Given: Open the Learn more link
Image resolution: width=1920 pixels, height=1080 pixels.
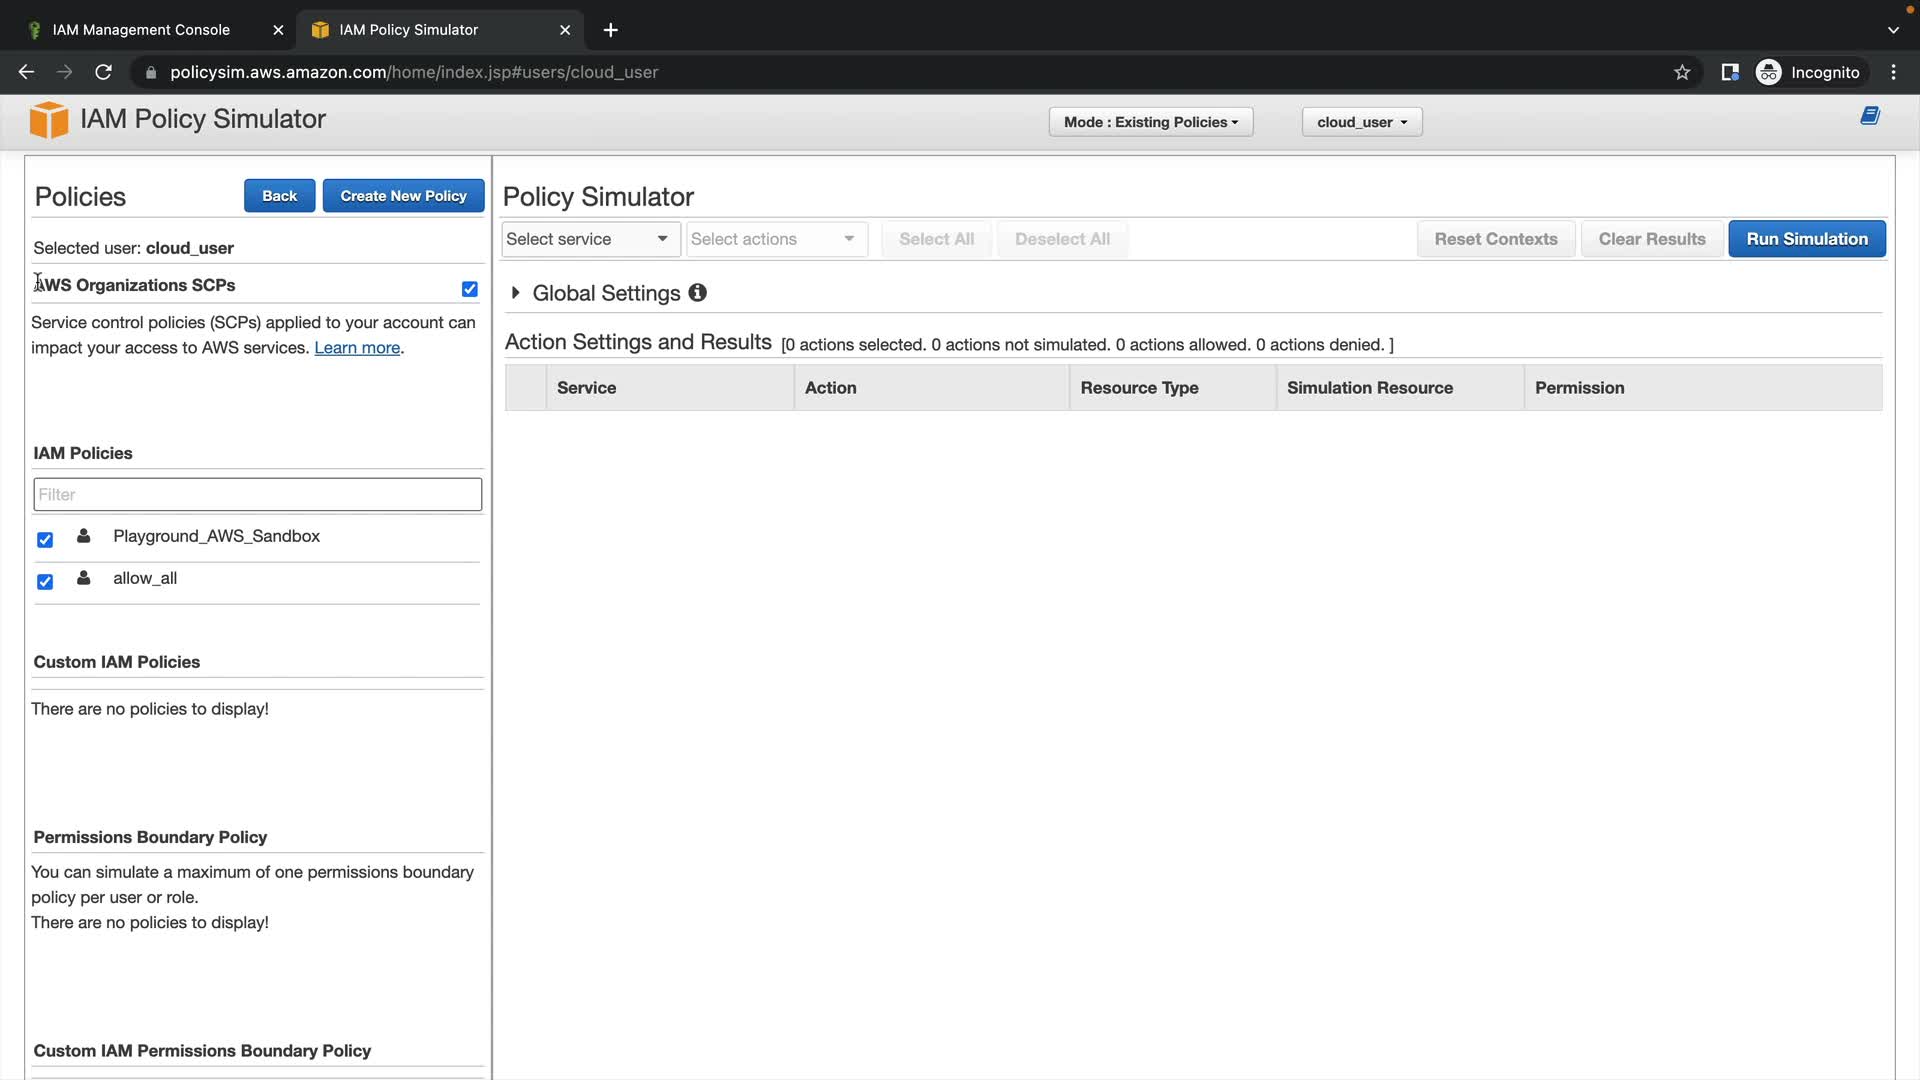Looking at the screenshot, I should [x=357, y=348].
